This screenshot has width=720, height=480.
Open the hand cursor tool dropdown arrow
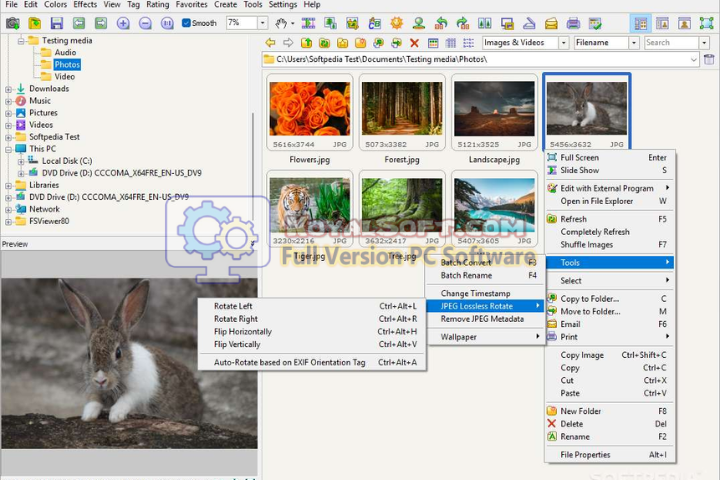click(x=292, y=23)
